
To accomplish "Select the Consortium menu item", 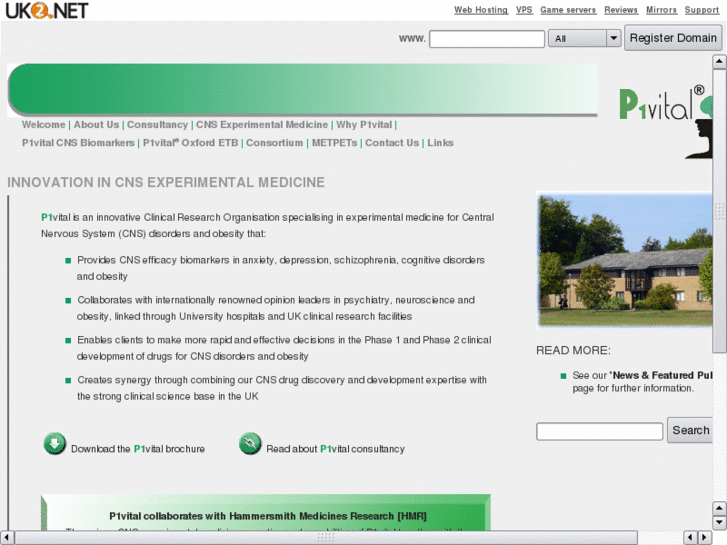I will coord(274,143).
